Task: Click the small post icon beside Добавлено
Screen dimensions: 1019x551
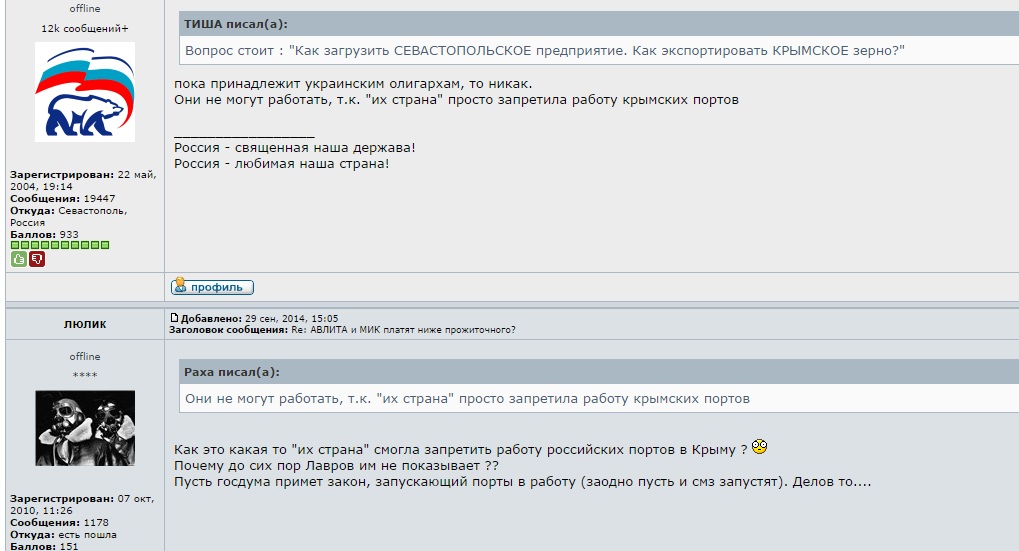Action: click(175, 317)
